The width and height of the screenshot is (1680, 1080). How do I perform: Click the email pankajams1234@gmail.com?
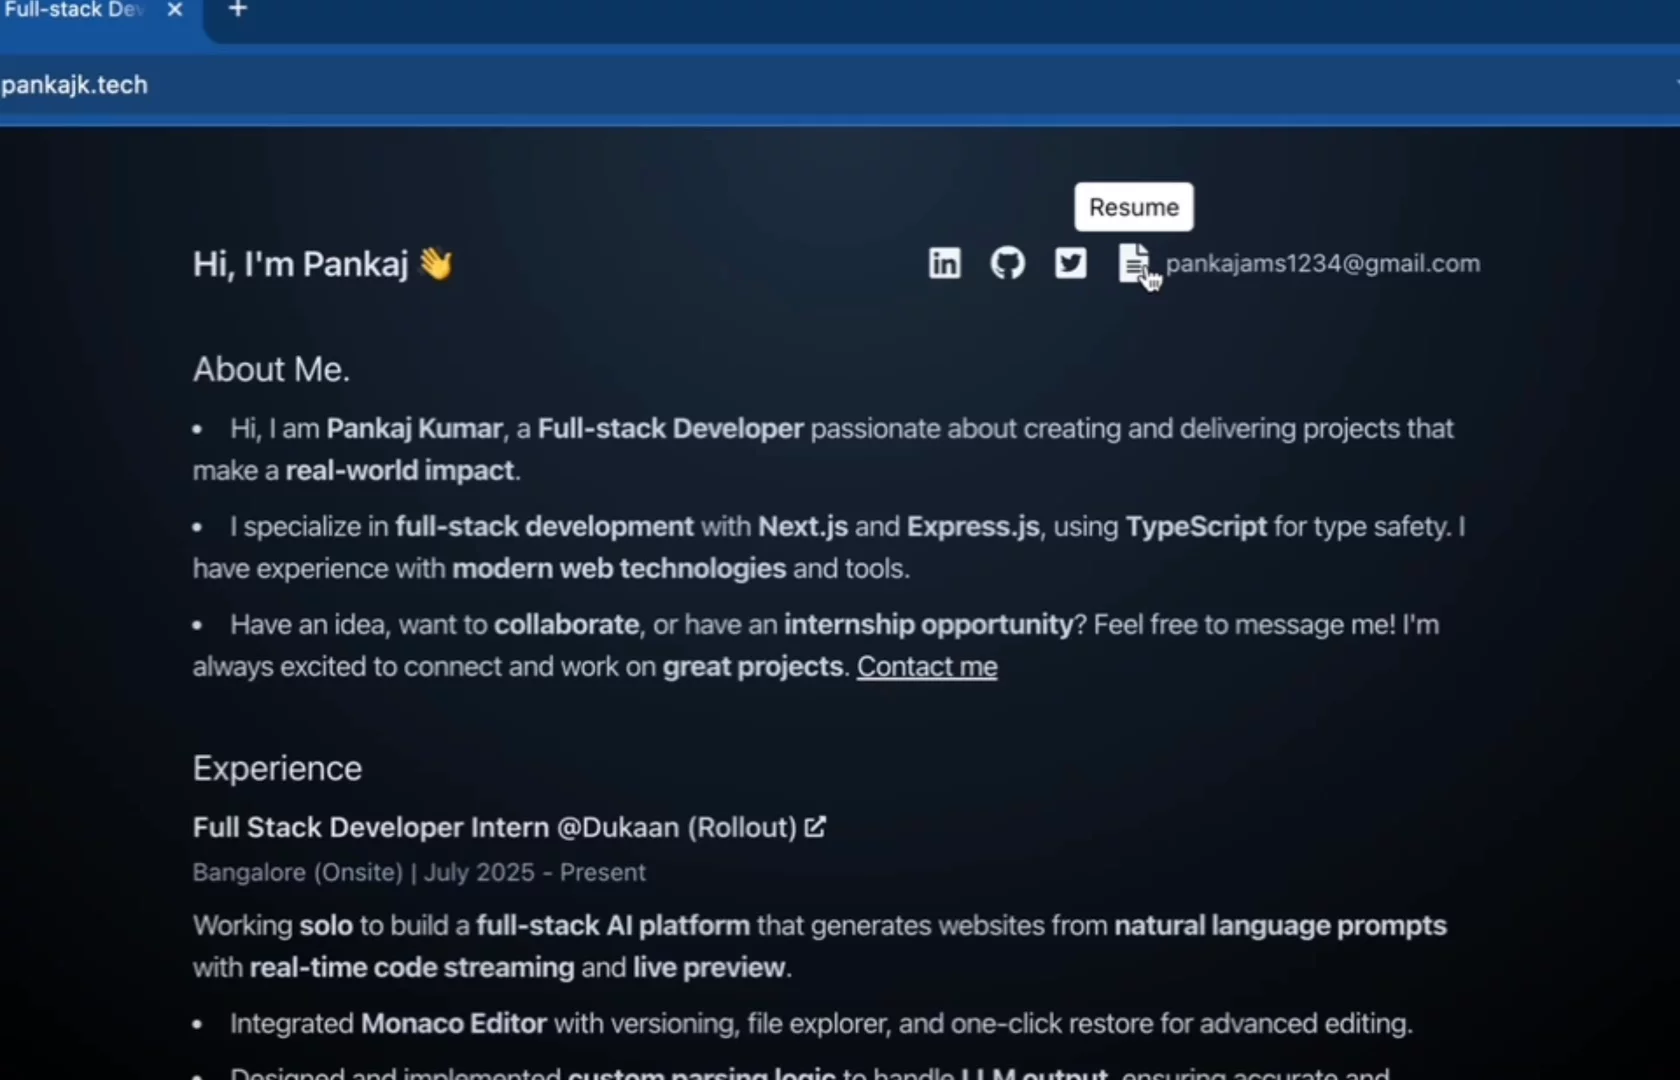(1324, 263)
